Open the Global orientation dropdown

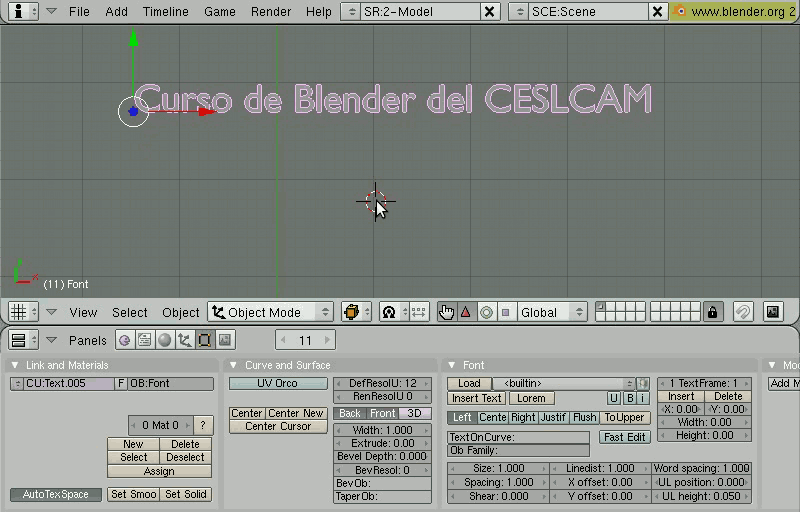pyautogui.click(x=552, y=312)
